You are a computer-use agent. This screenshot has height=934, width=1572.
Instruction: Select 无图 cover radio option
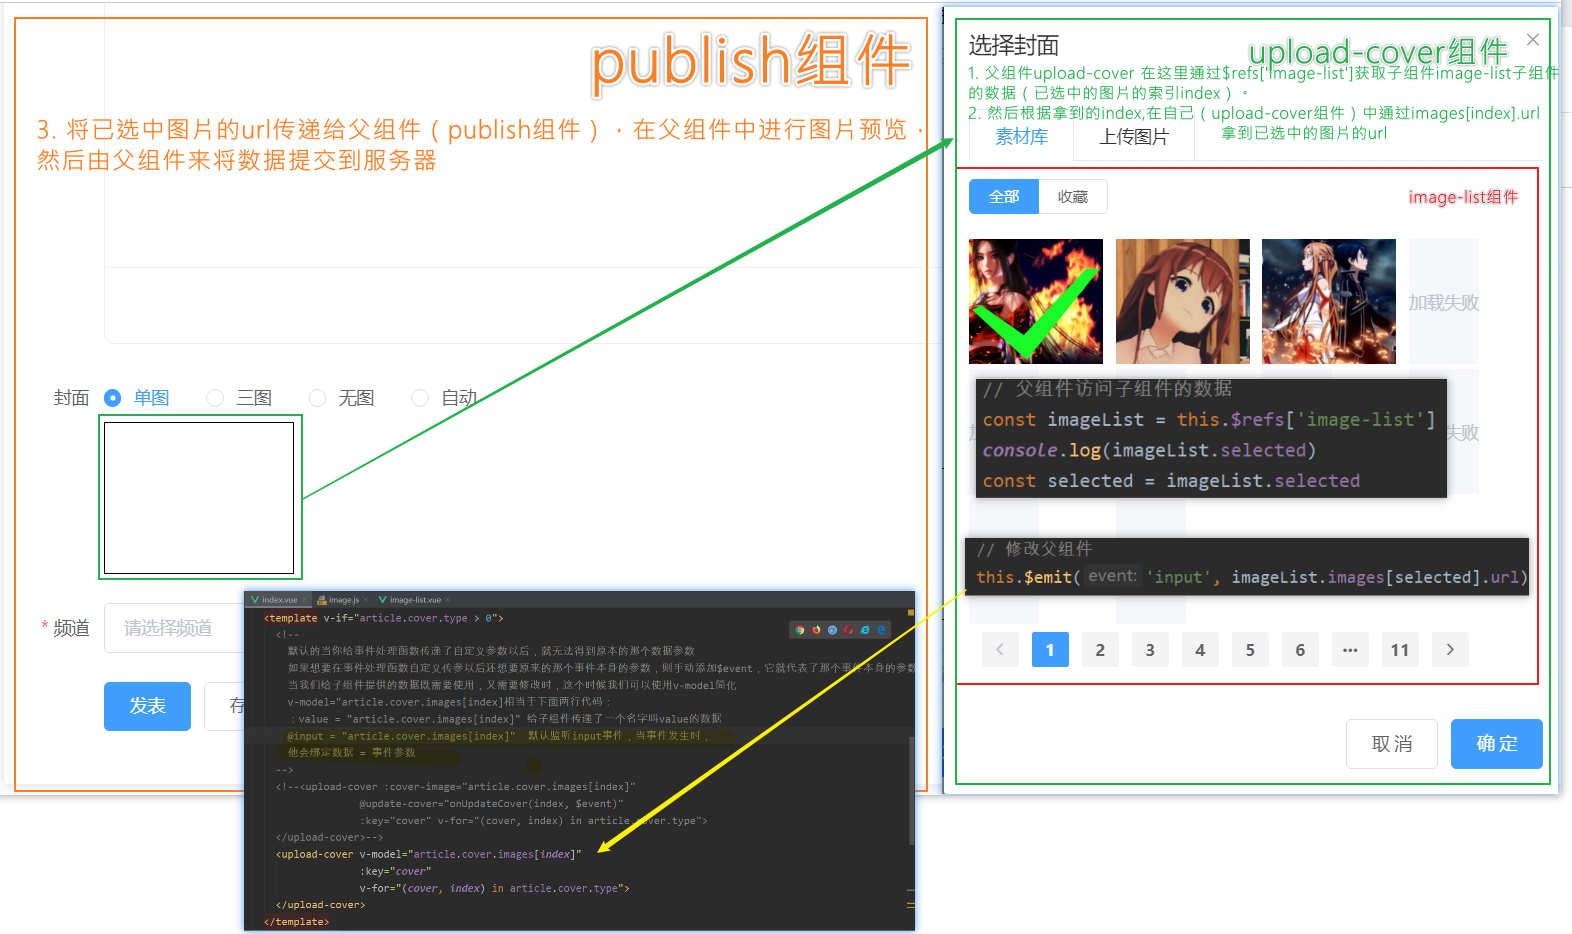342,398
